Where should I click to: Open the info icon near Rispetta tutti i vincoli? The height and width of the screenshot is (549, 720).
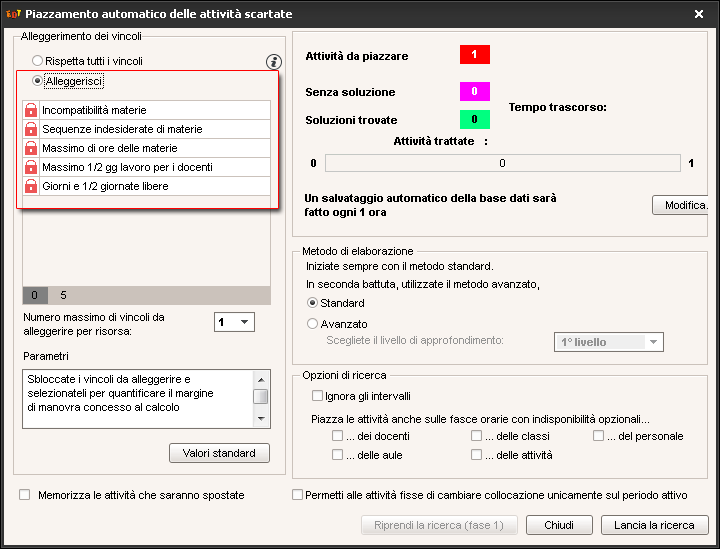click(274, 62)
